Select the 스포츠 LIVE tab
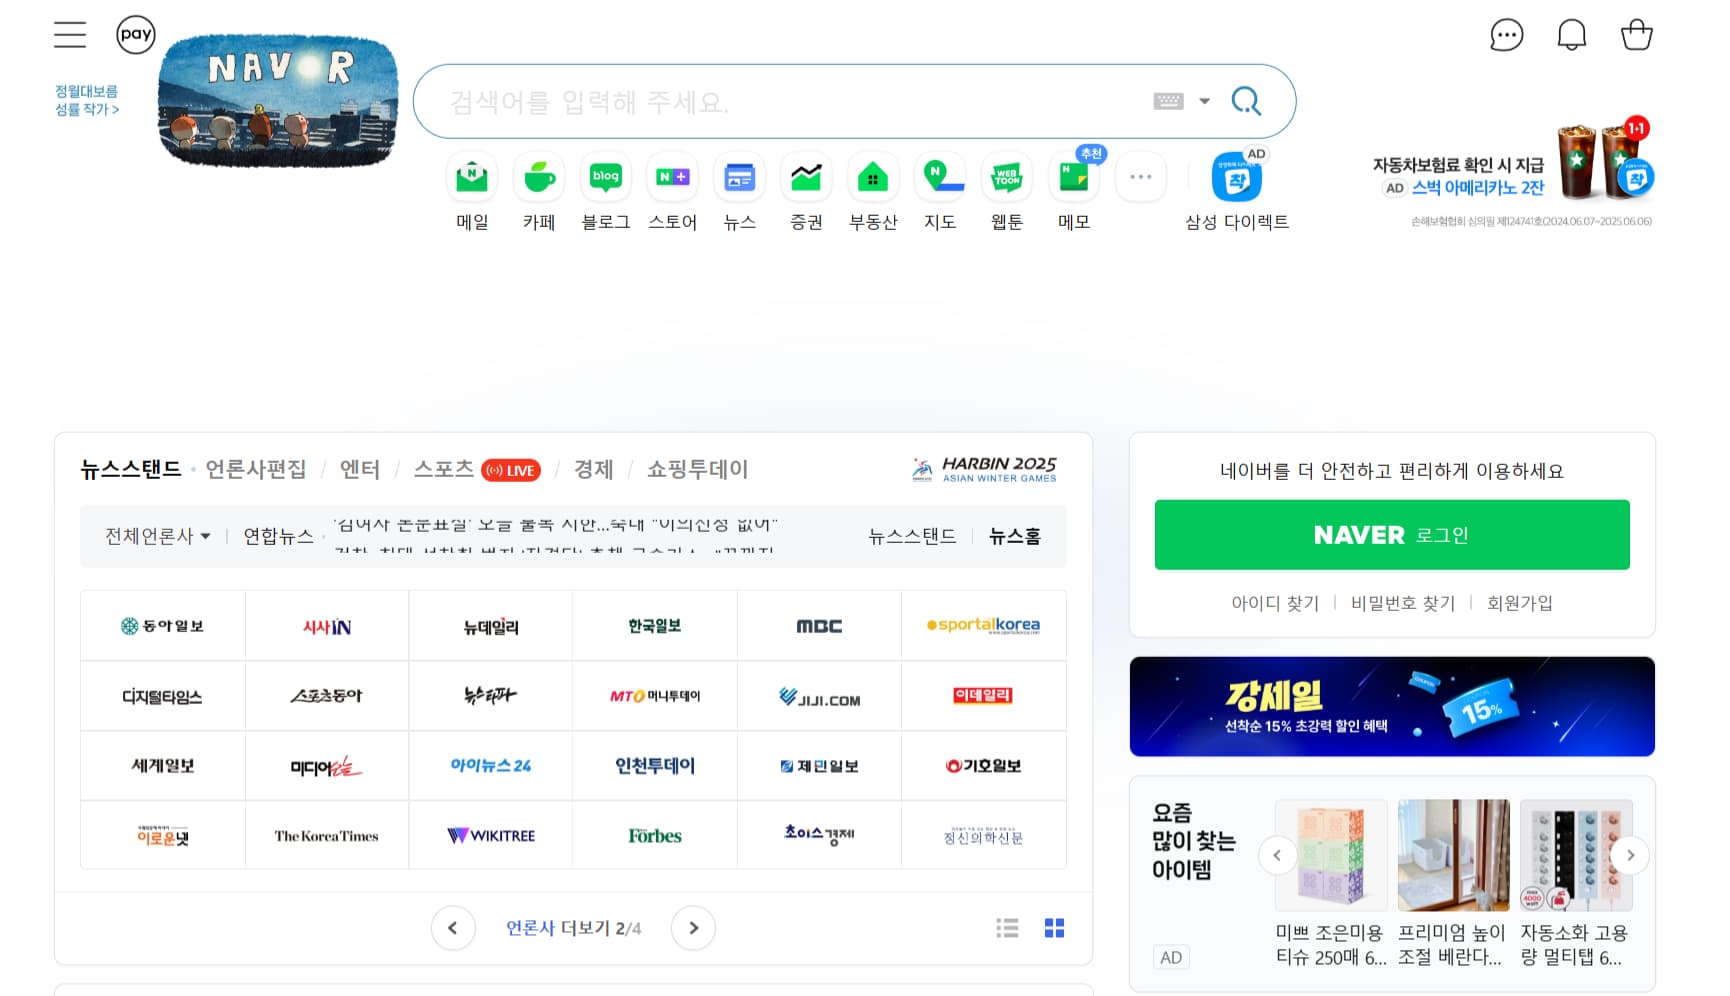This screenshot has width=1730, height=996. 477,469
